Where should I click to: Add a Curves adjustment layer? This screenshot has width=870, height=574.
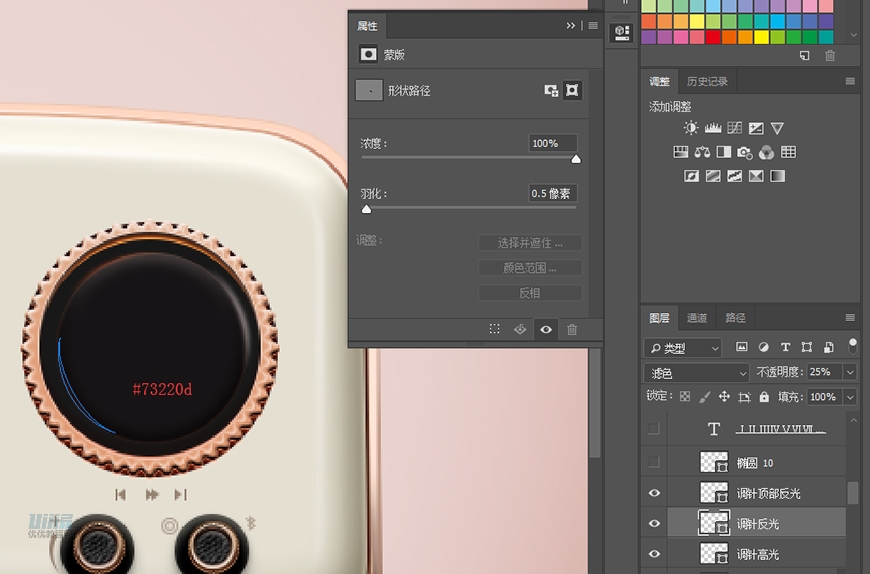coord(735,128)
